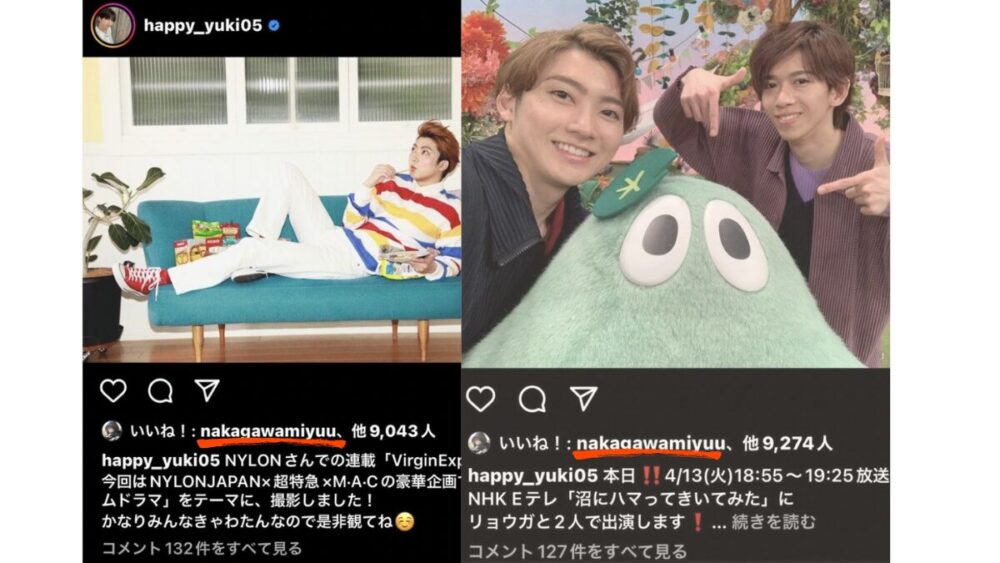
Task: Open the green mascot photo on right
Action: (x=675, y=184)
